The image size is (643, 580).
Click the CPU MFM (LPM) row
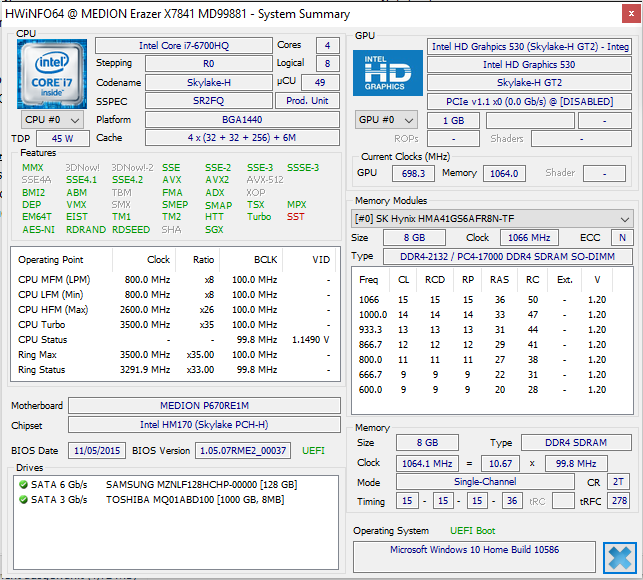[x=174, y=280]
